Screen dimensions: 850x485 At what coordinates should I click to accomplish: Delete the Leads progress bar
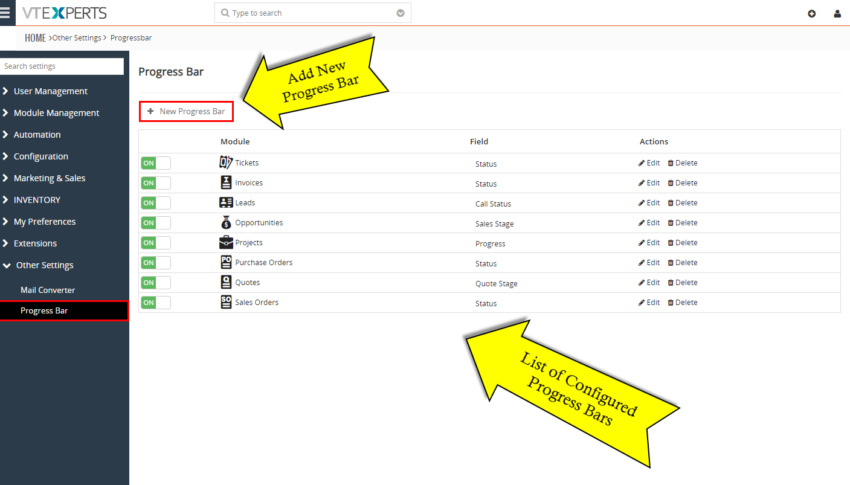pyautogui.click(x=682, y=203)
